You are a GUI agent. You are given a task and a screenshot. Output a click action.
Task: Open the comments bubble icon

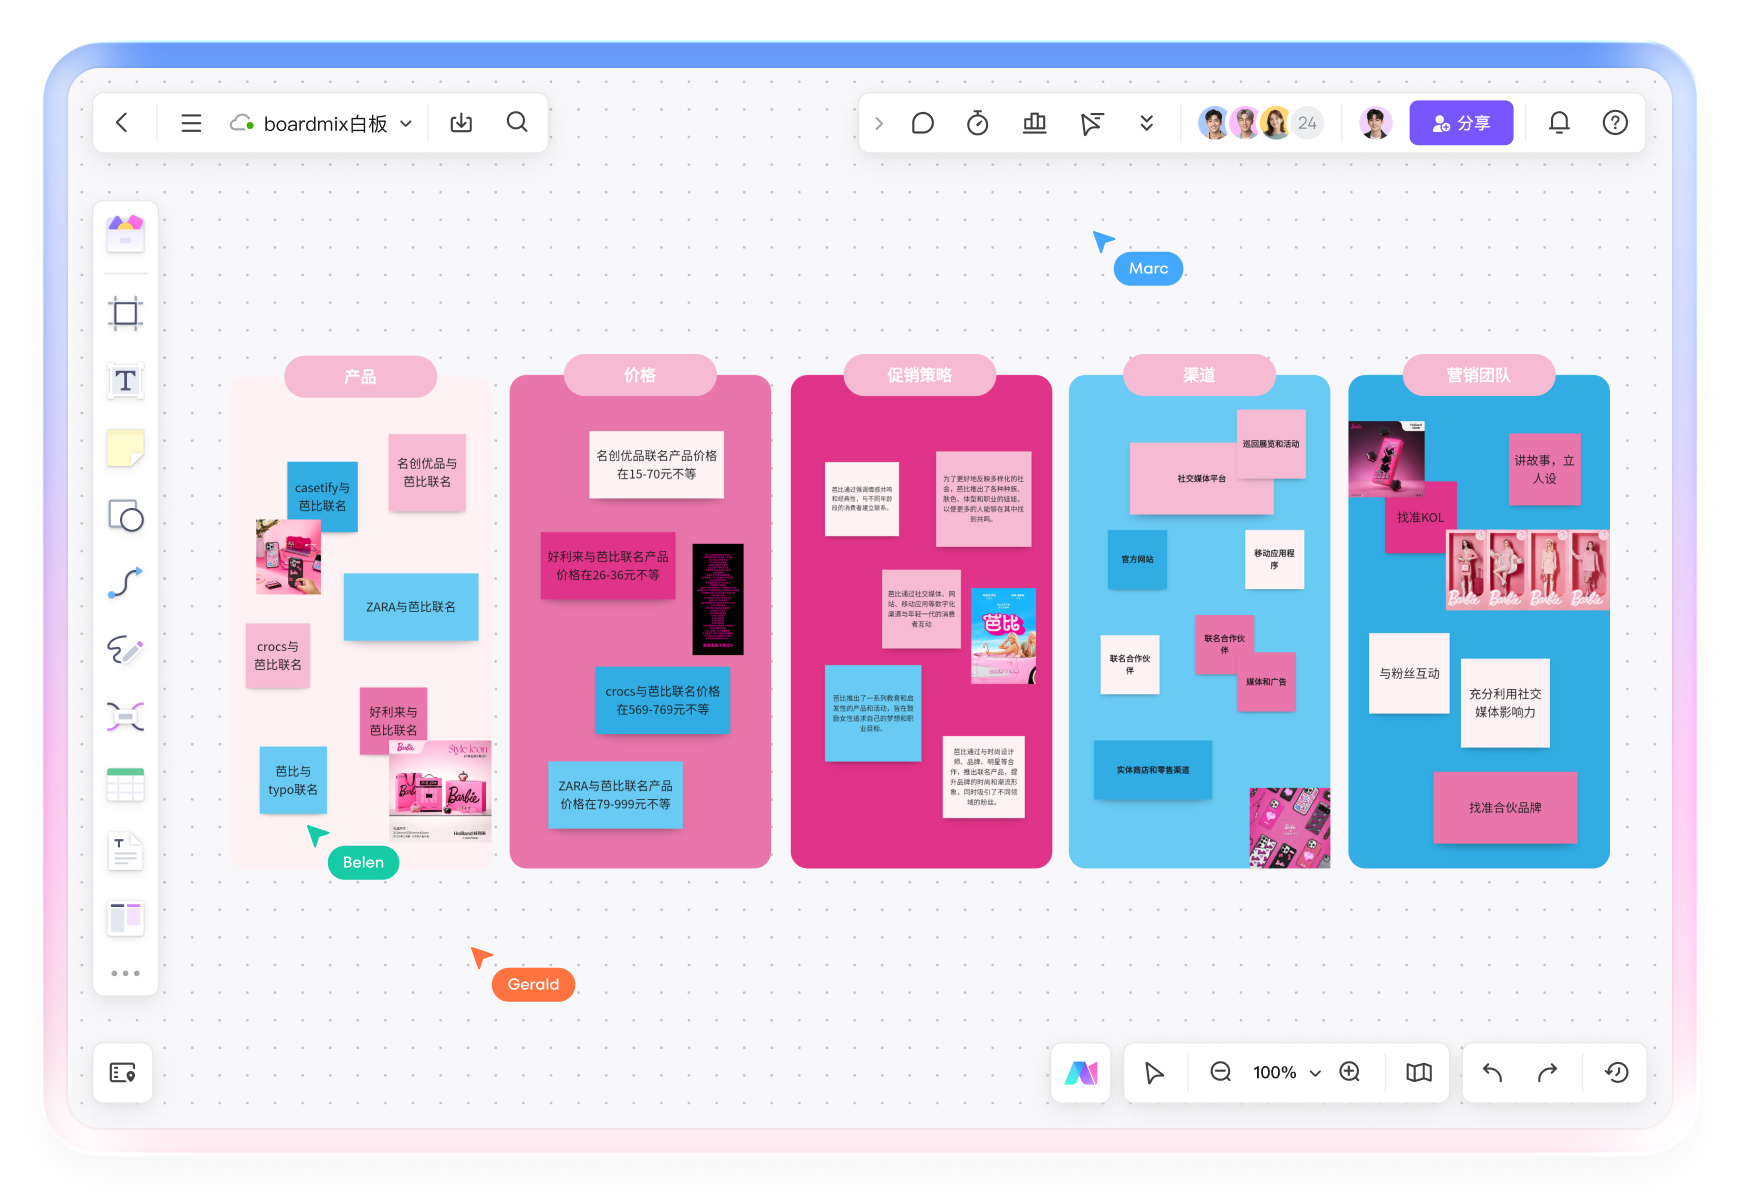[922, 123]
